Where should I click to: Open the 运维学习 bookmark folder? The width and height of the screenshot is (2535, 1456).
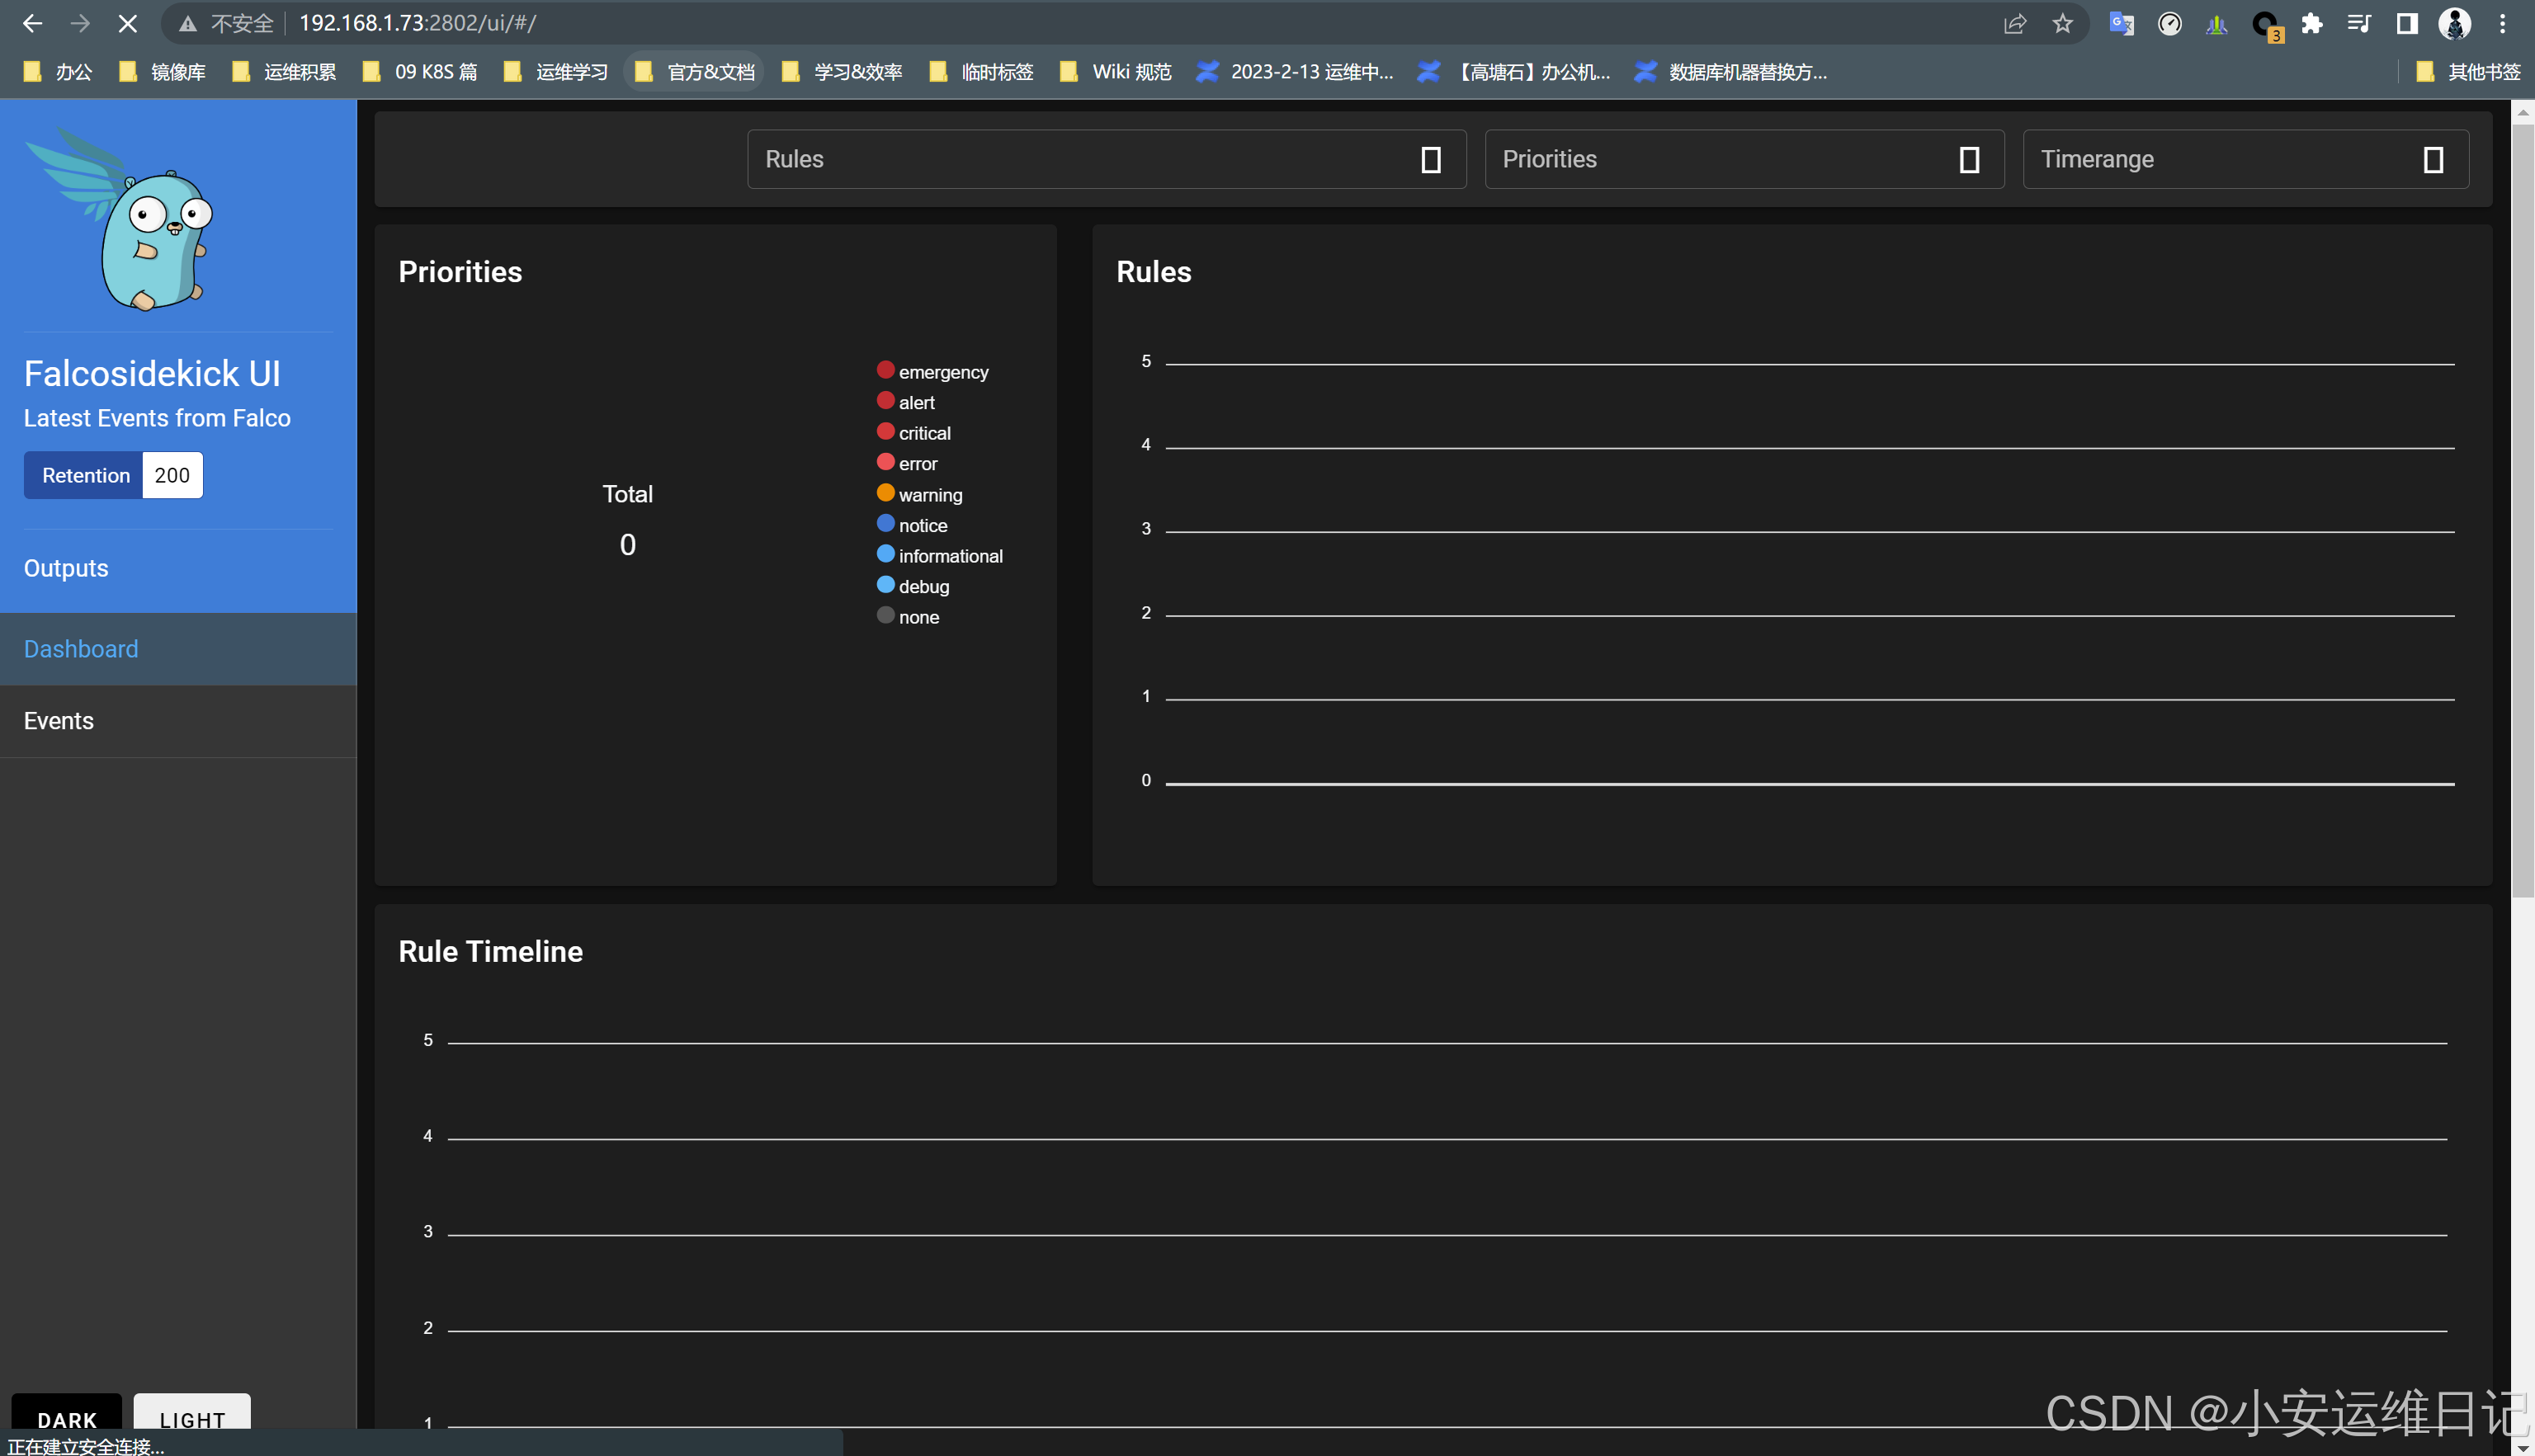coord(557,72)
